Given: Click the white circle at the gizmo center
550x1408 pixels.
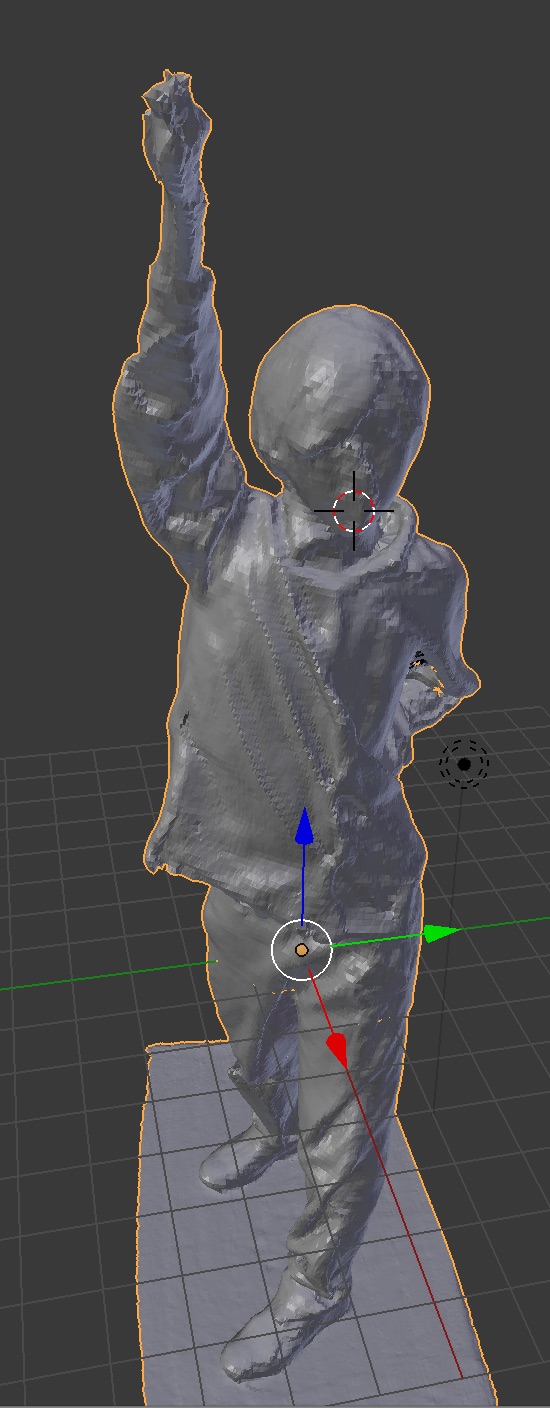Looking at the screenshot, I should pyautogui.click(x=301, y=949).
